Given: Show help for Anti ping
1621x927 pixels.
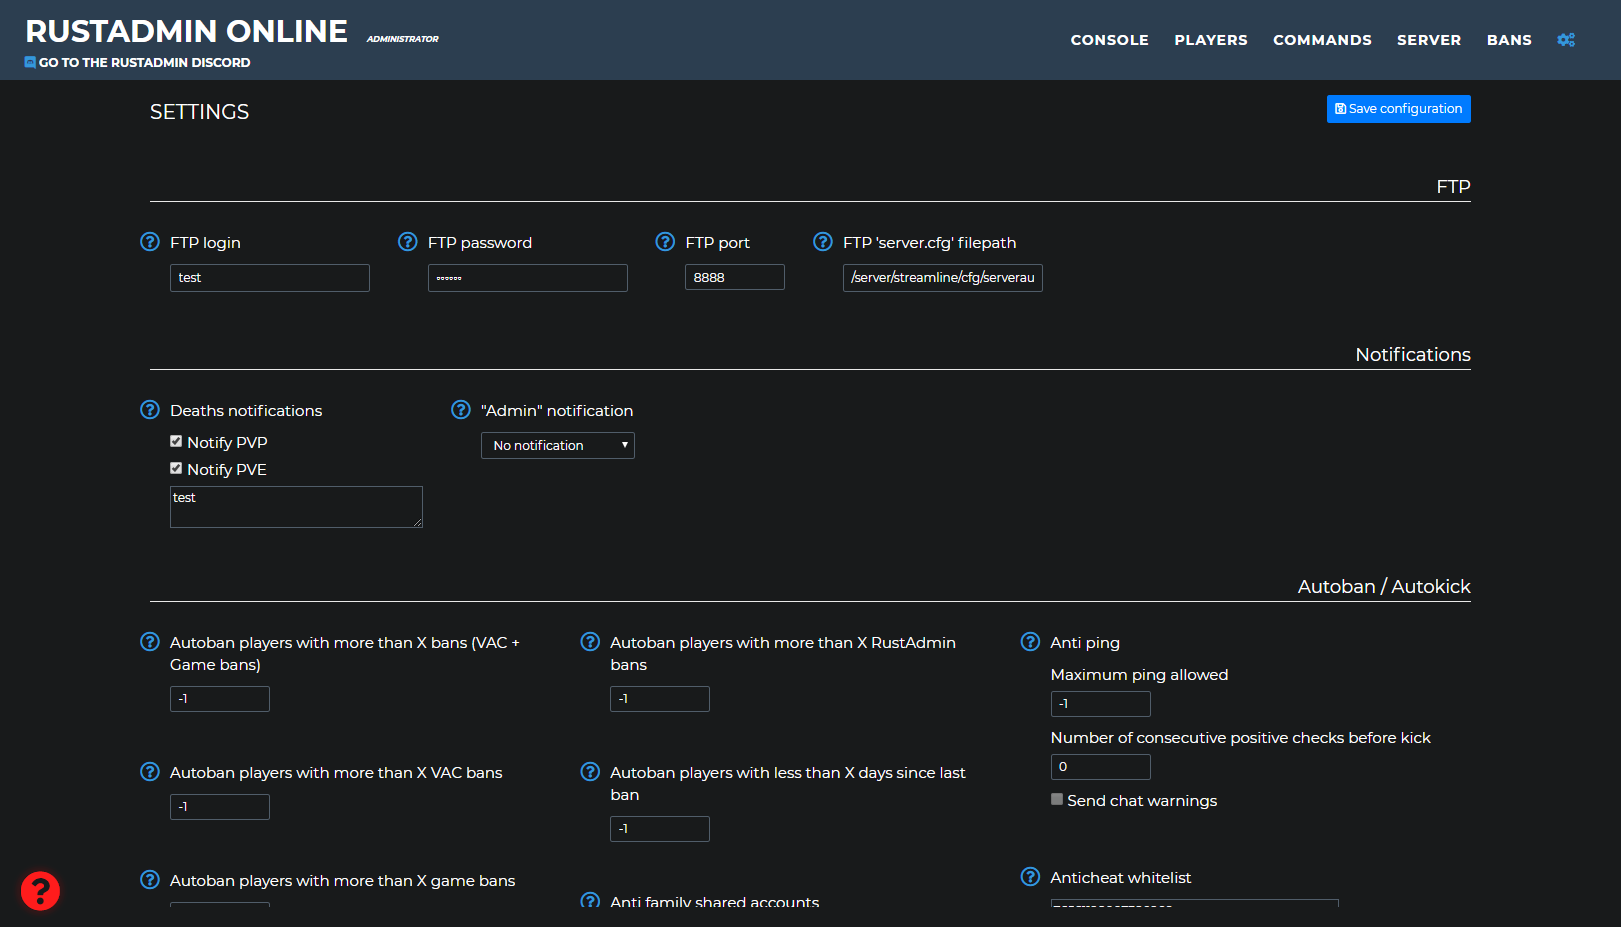Looking at the screenshot, I should (x=1030, y=642).
